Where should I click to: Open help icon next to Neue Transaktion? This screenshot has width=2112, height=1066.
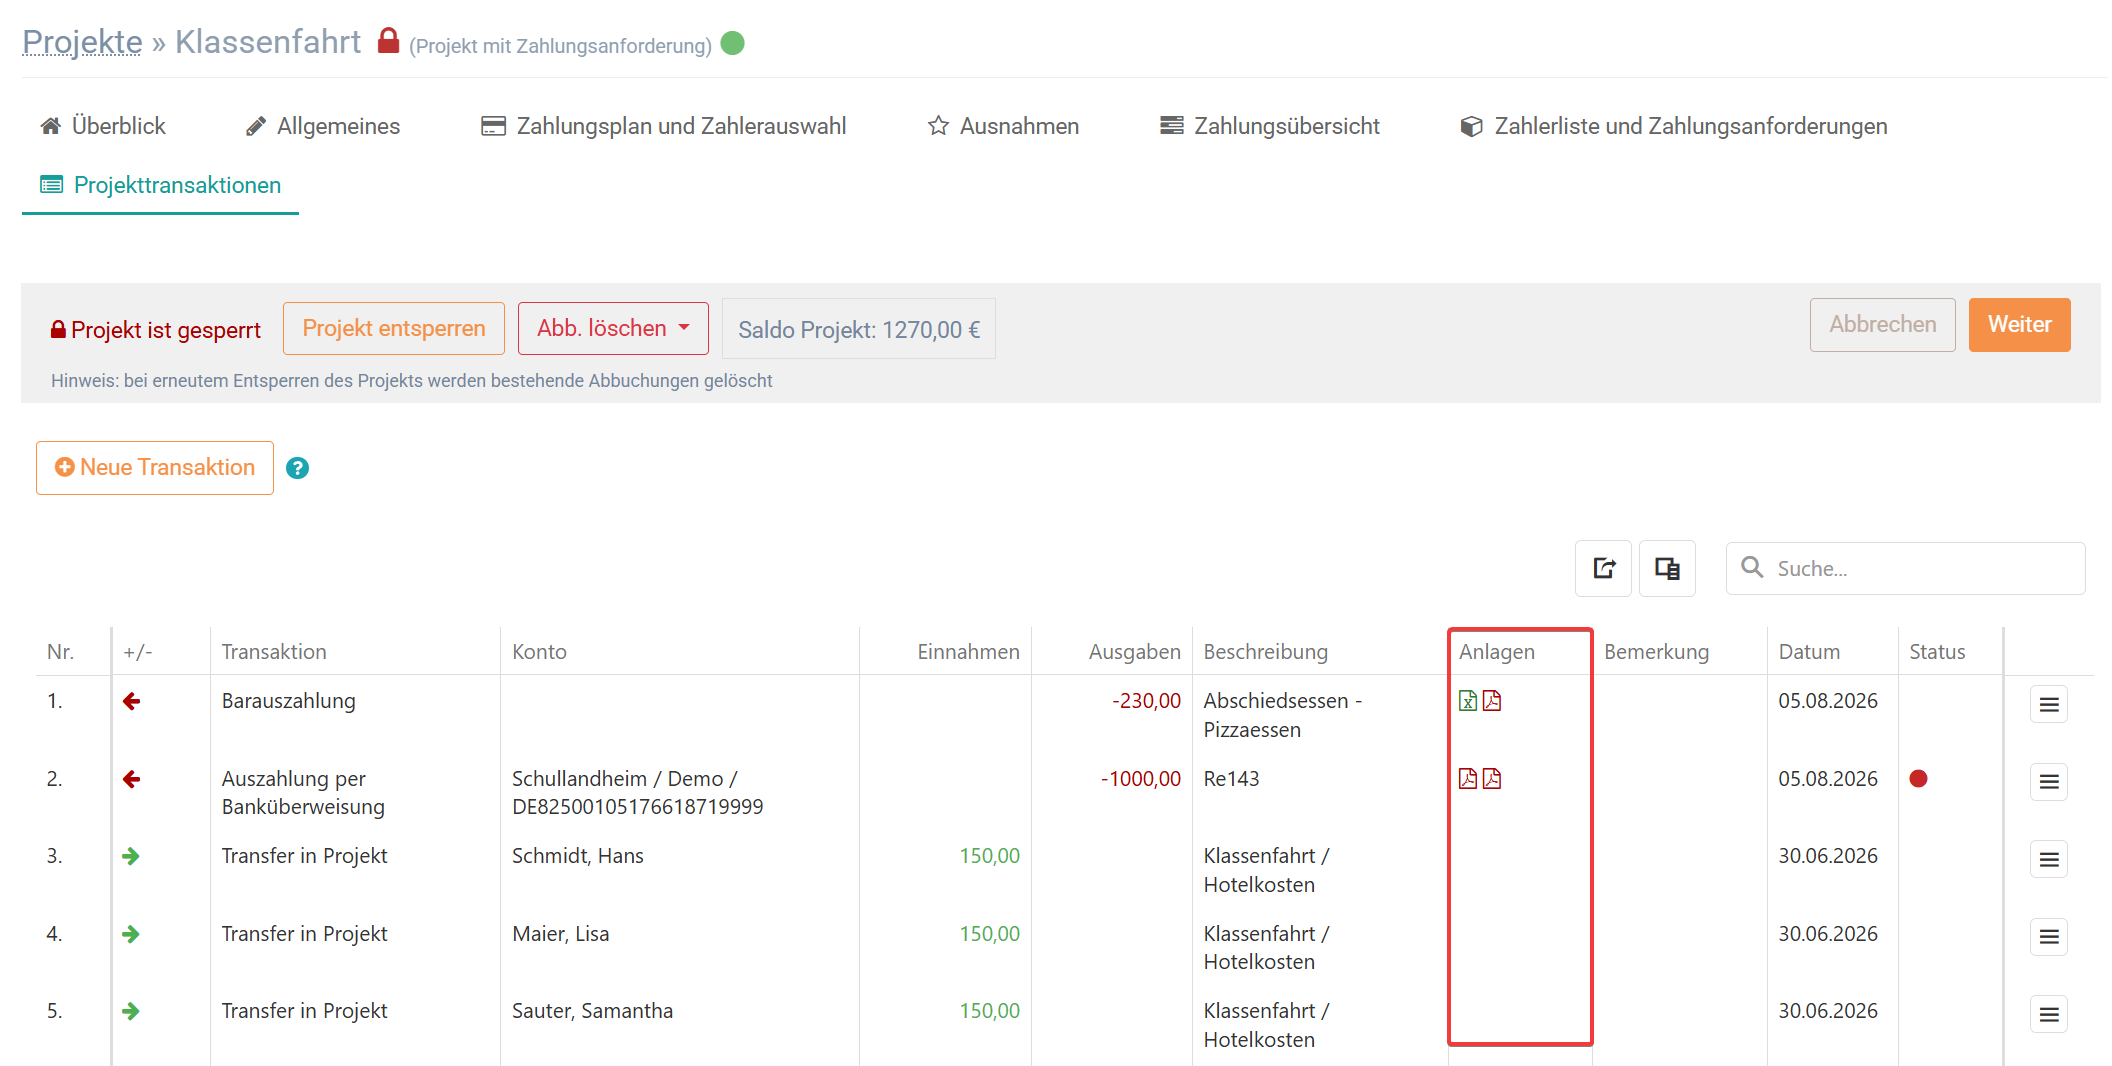(297, 468)
